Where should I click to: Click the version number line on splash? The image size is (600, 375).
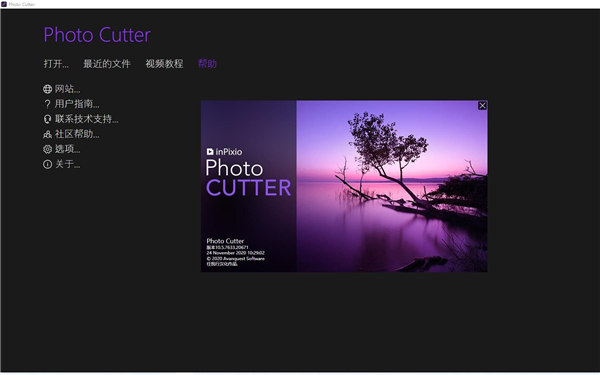coord(228,248)
